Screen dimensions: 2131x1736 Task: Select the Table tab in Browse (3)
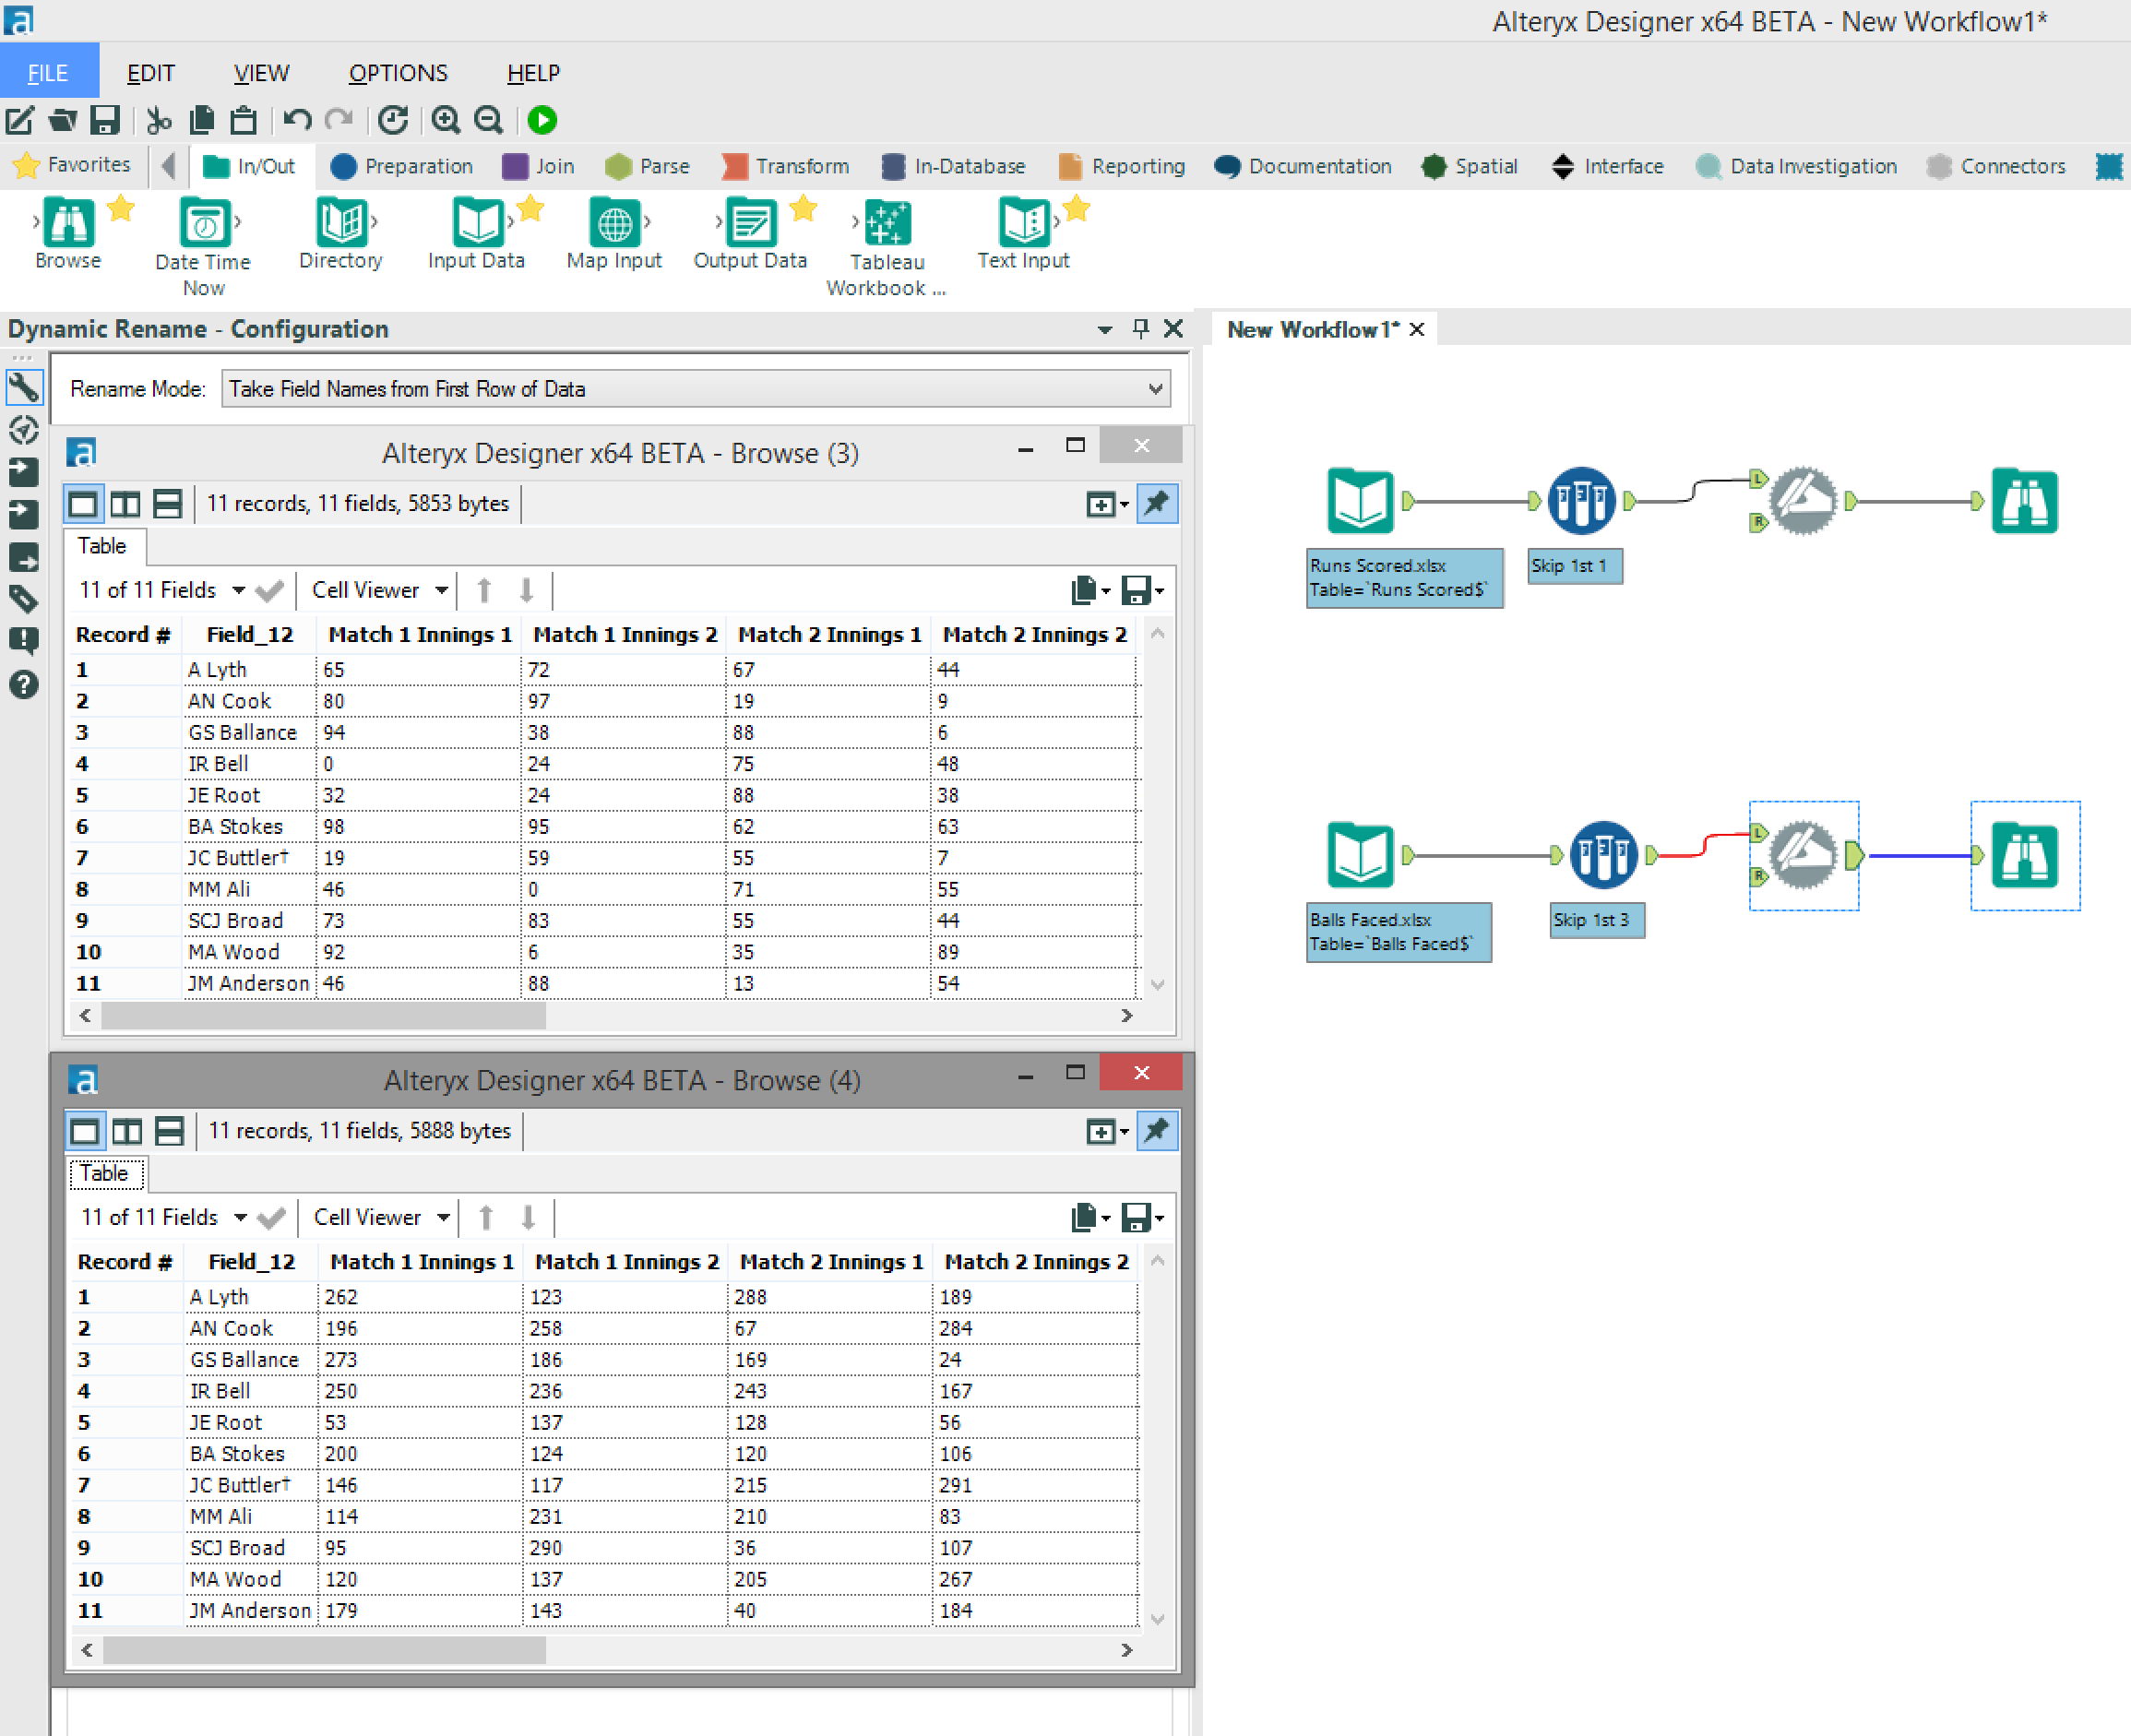coord(102,546)
